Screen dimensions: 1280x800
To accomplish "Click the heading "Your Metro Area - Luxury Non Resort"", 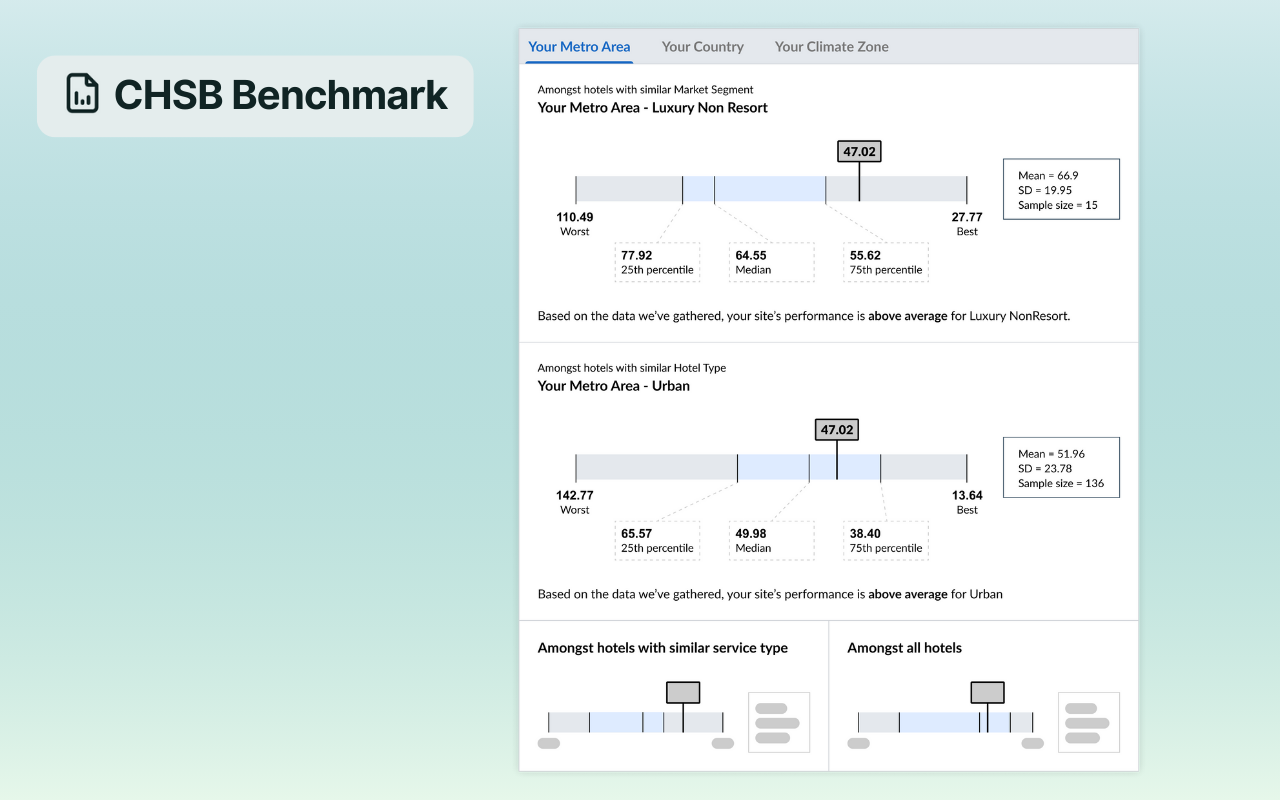I will click(x=653, y=107).
